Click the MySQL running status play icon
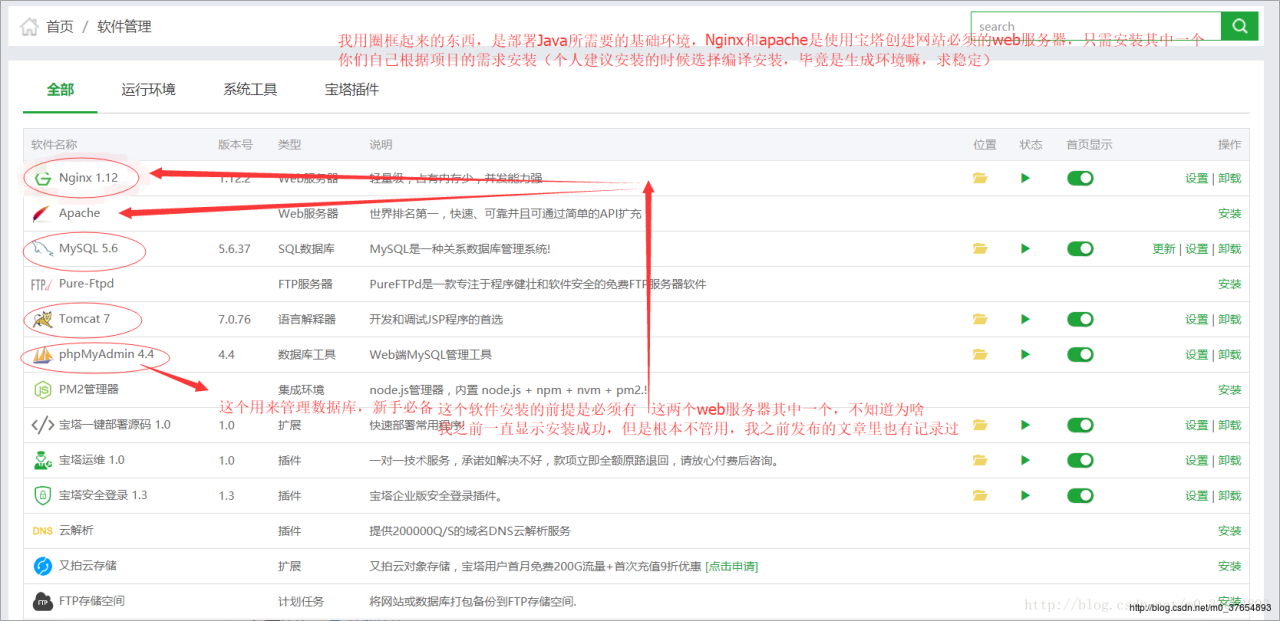1280x621 pixels. click(1025, 249)
